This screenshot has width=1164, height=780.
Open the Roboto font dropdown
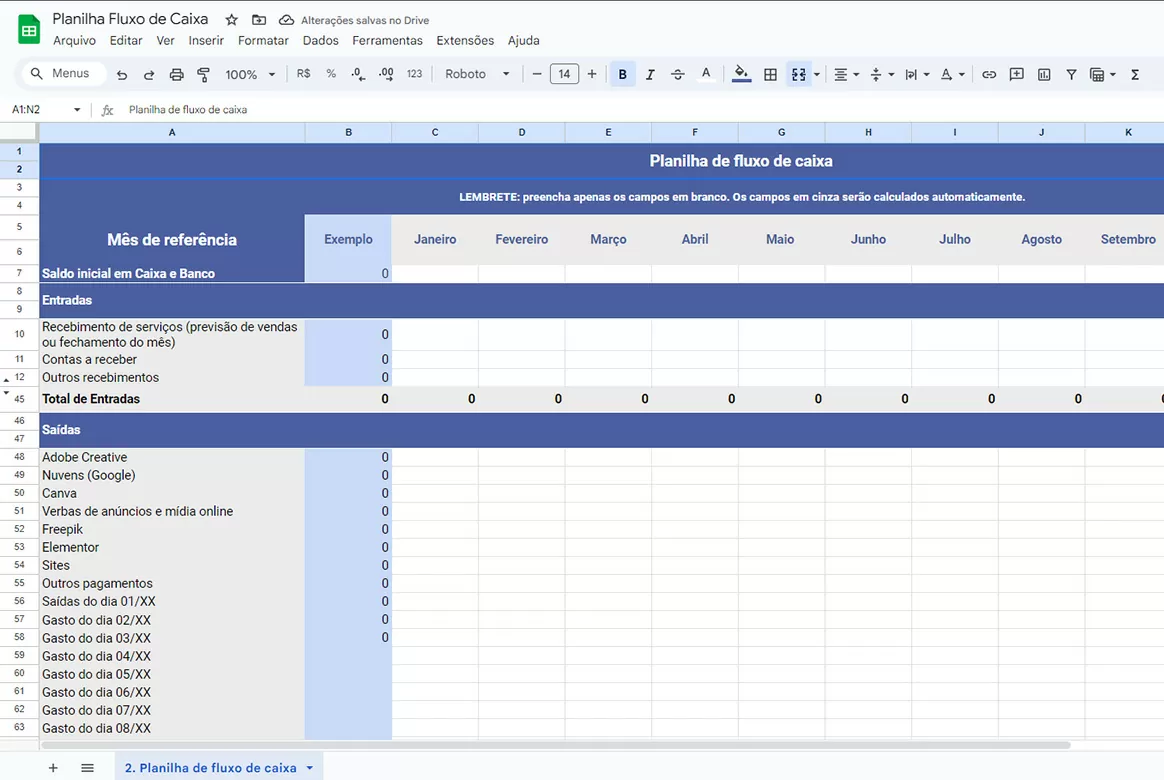coord(477,73)
